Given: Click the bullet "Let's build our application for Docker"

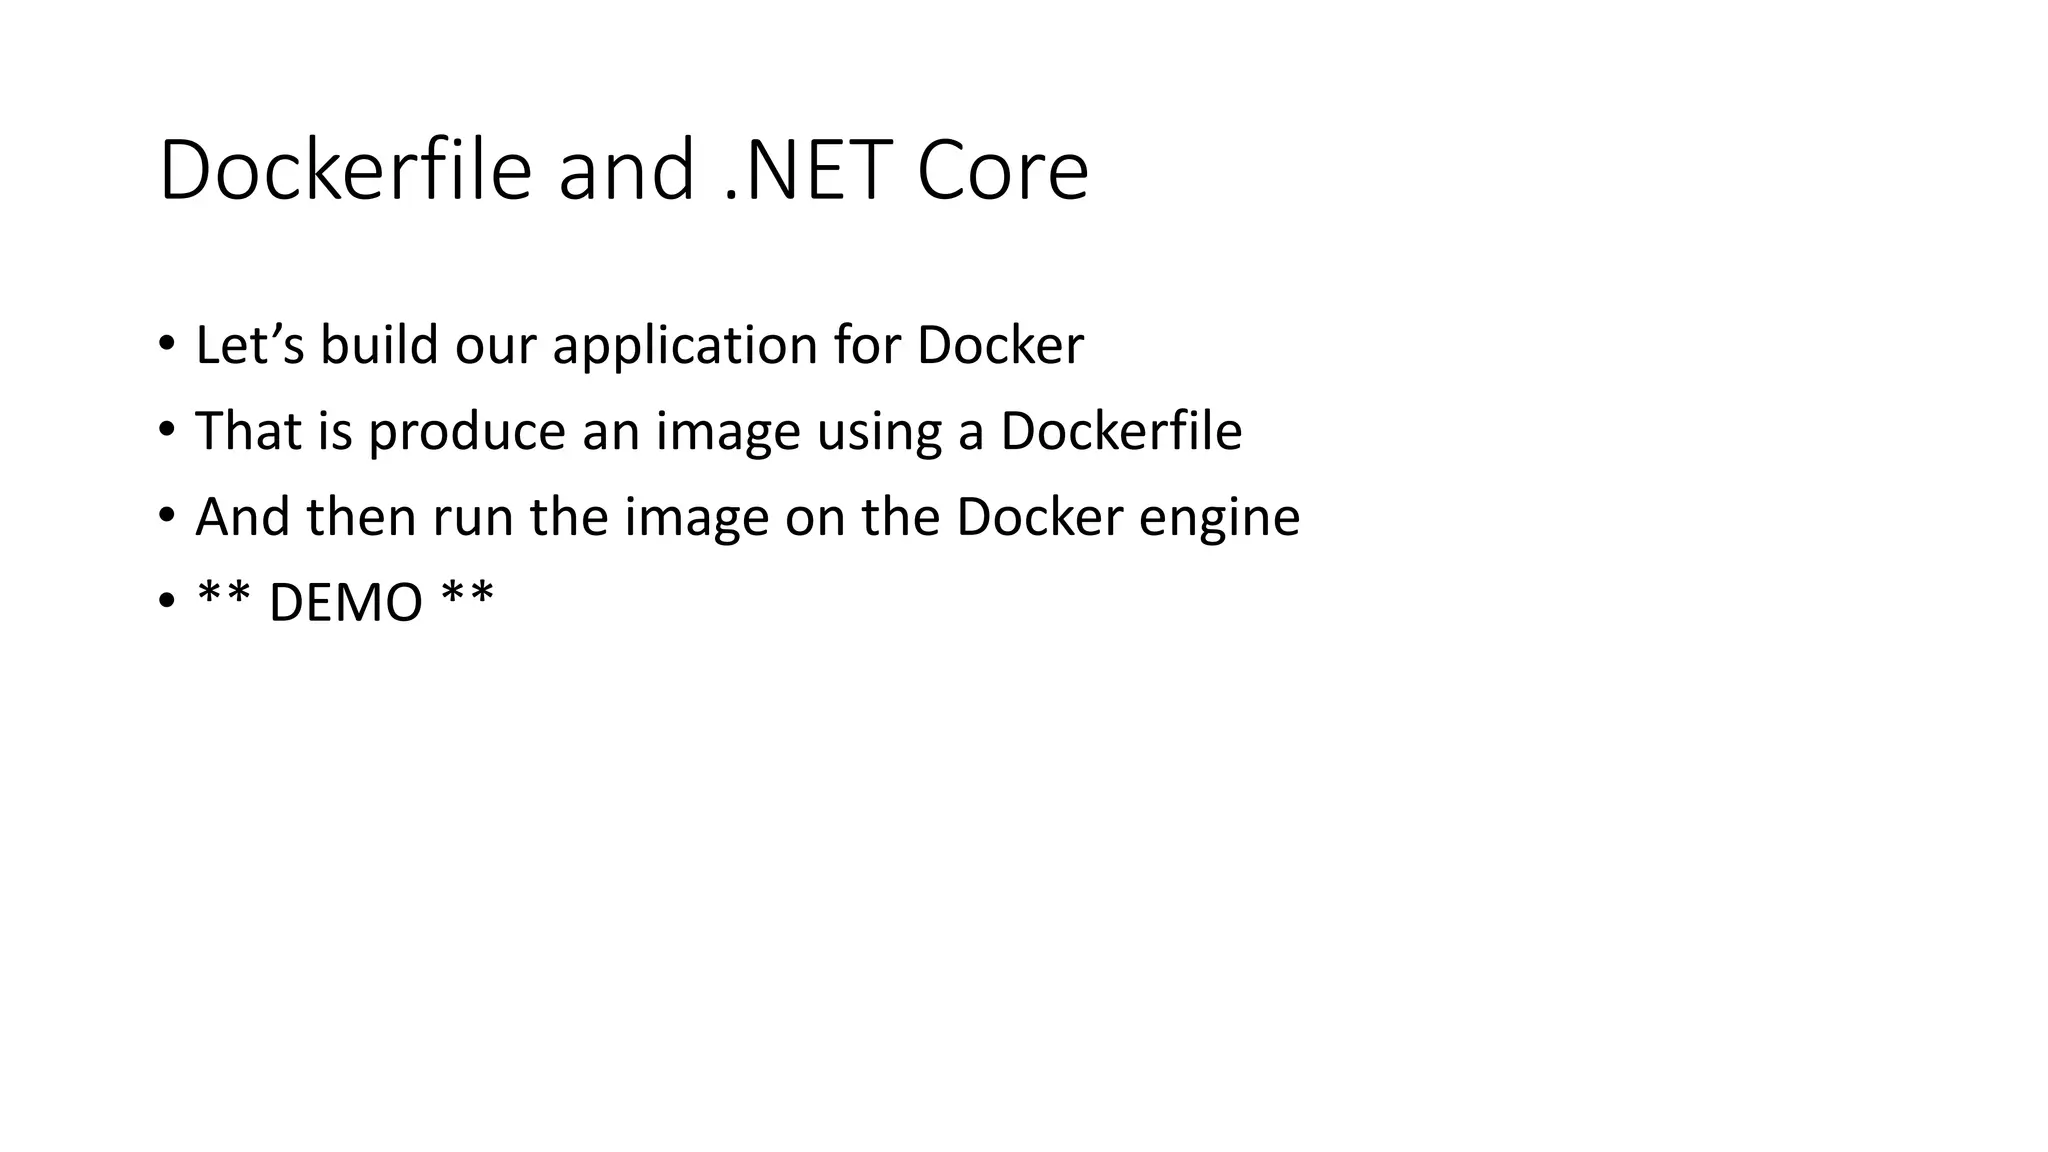Looking at the screenshot, I should click(x=639, y=345).
